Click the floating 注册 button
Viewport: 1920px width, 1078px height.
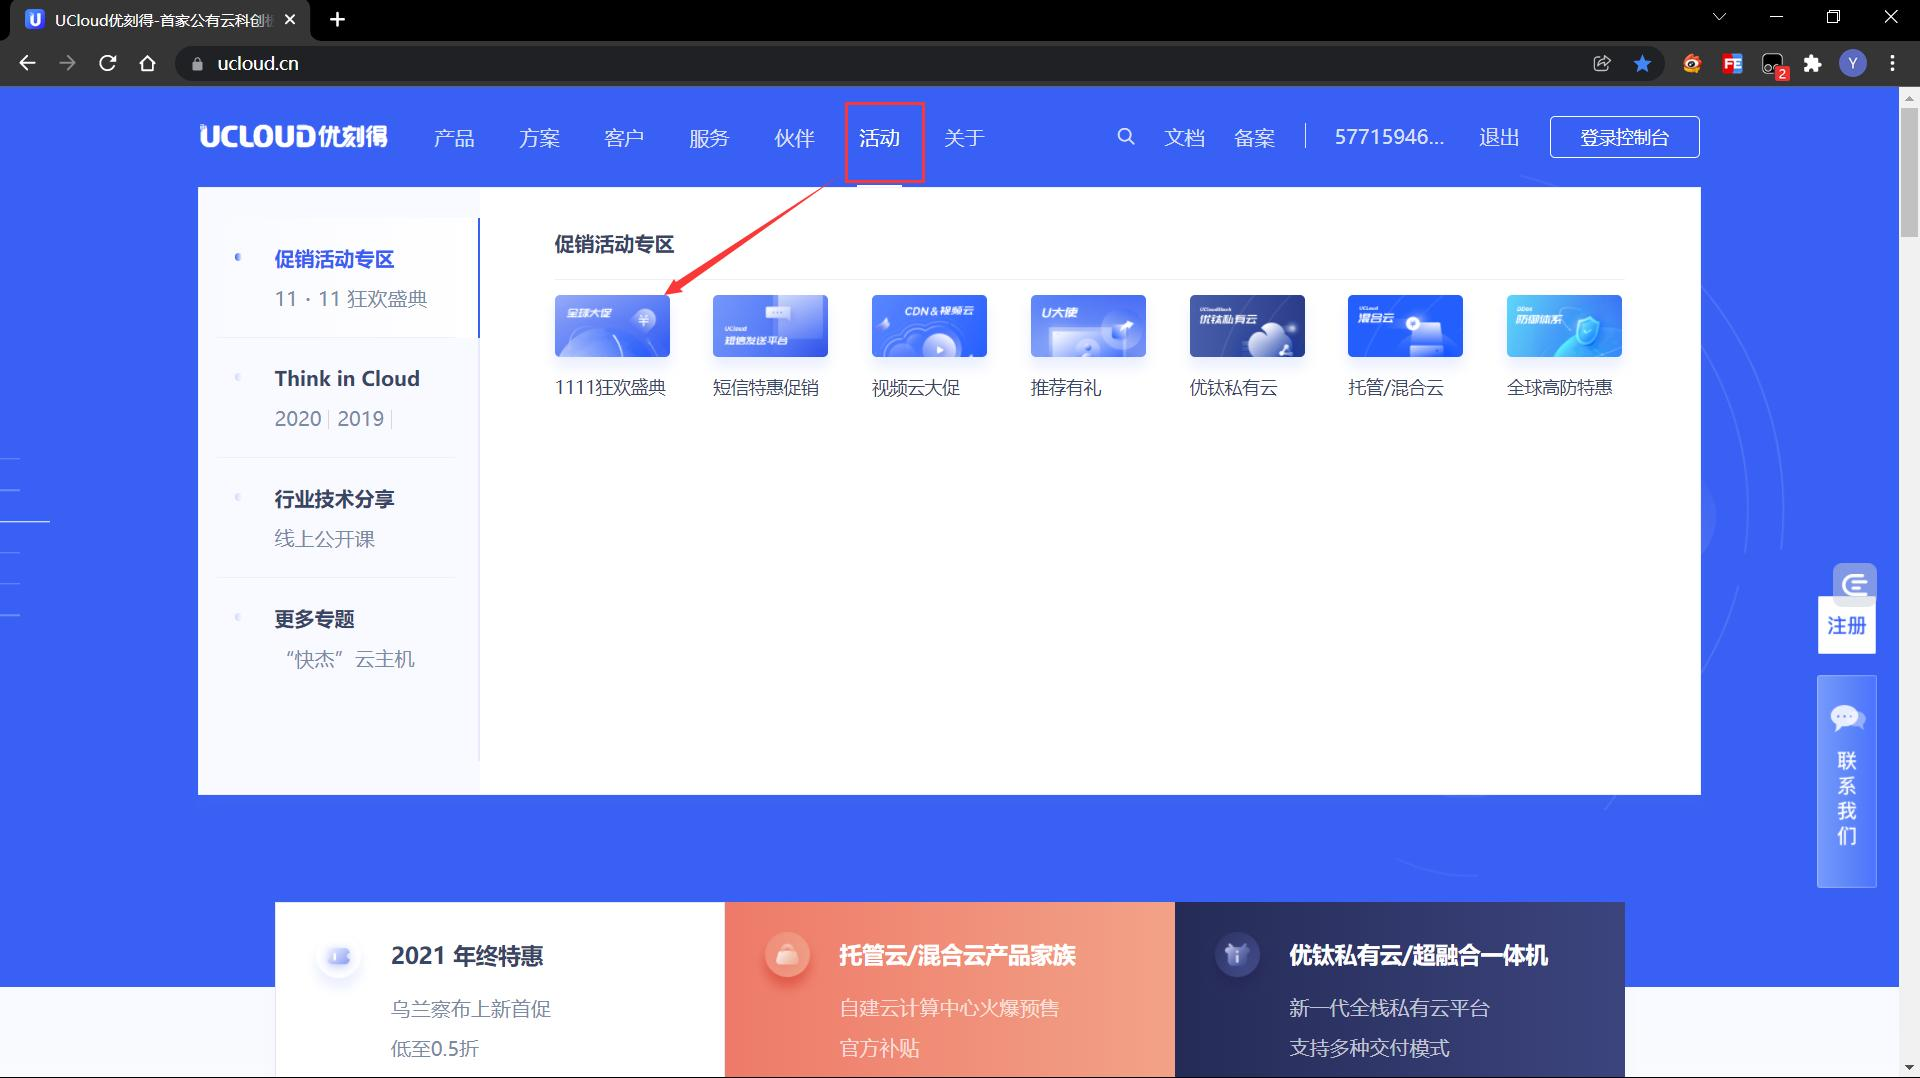(1846, 626)
